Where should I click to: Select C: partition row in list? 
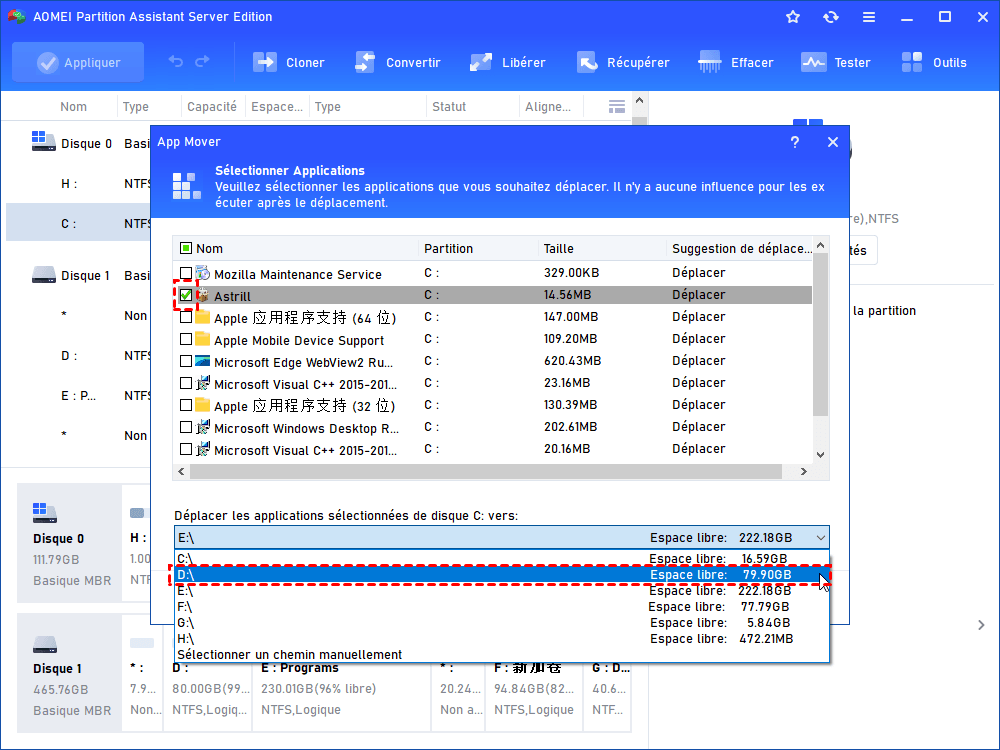[78, 223]
